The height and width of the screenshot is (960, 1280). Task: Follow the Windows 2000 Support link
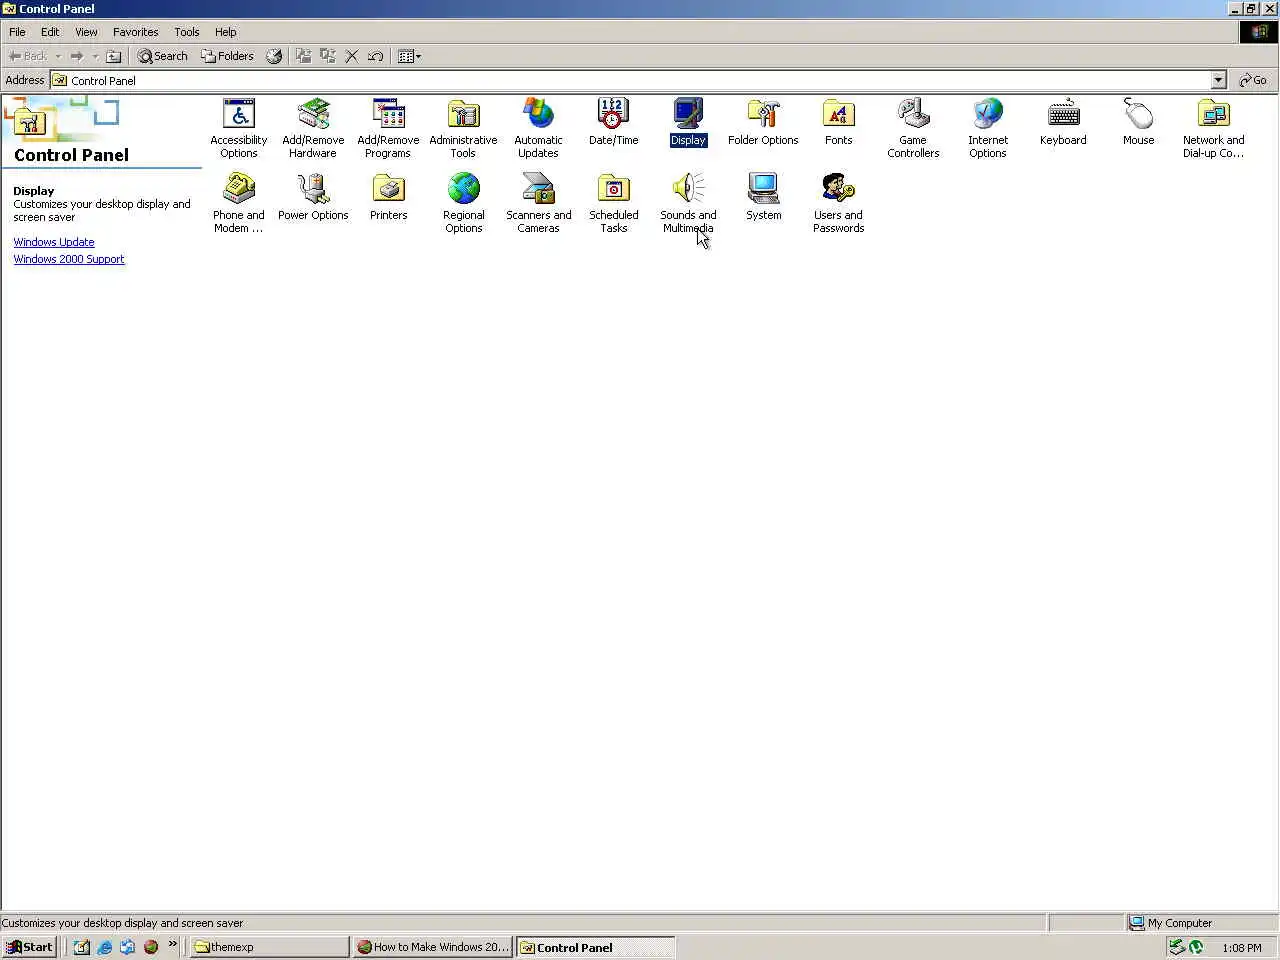[x=69, y=259]
